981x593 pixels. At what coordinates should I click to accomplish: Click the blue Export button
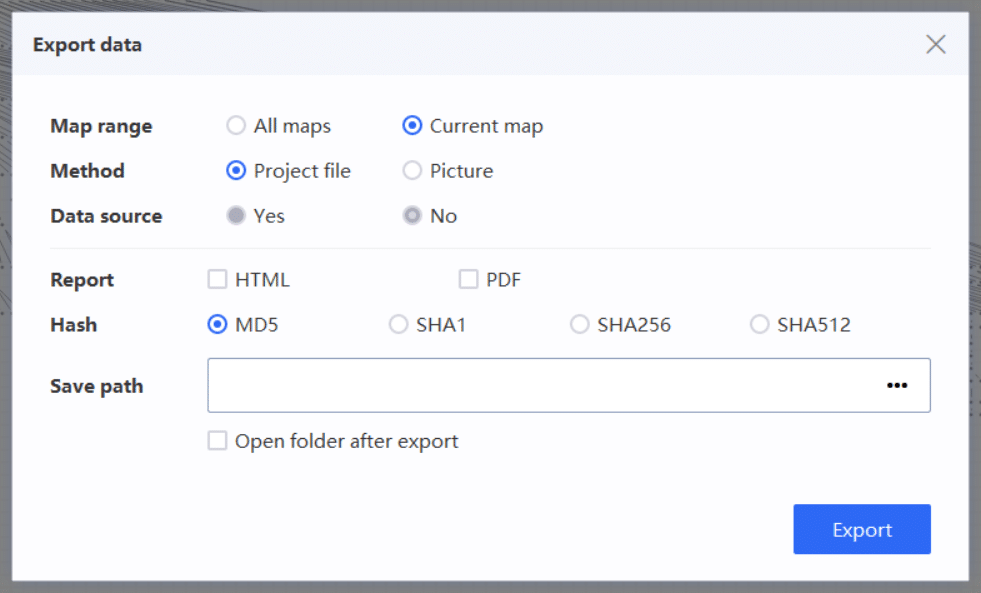point(862,529)
